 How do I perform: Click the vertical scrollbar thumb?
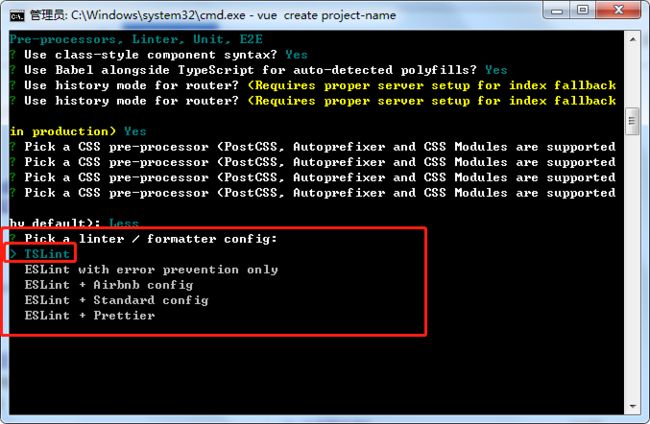pyautogui.click(x=633, y=121)
